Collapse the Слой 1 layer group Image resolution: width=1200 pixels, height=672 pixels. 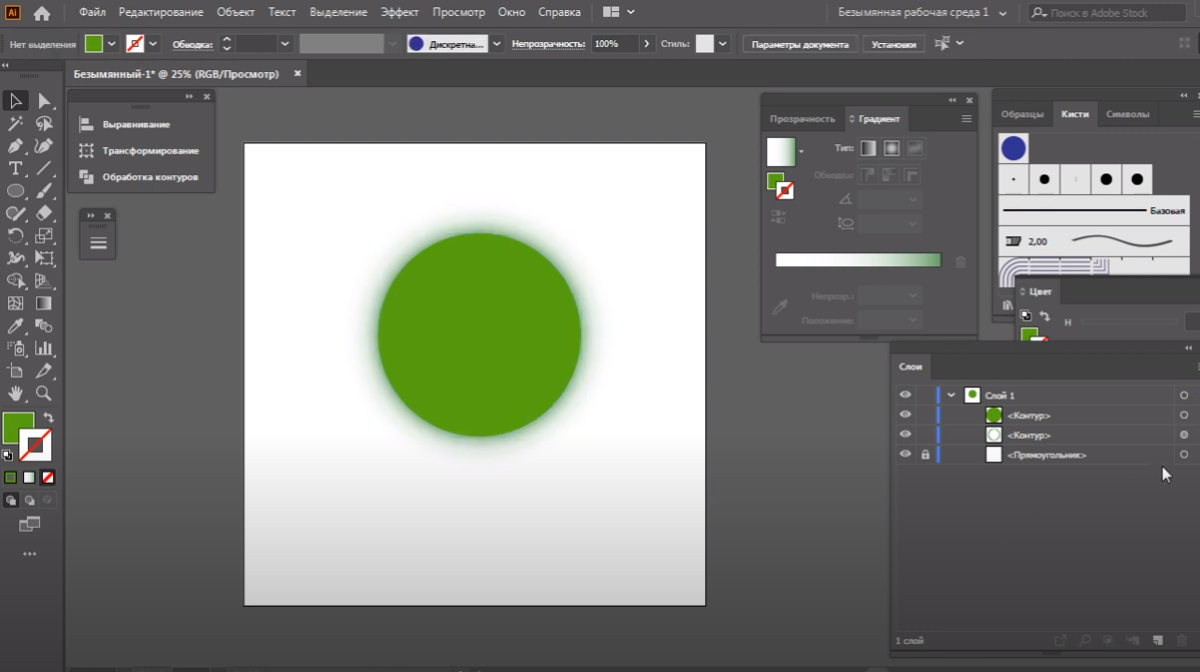tap(951, 395)
